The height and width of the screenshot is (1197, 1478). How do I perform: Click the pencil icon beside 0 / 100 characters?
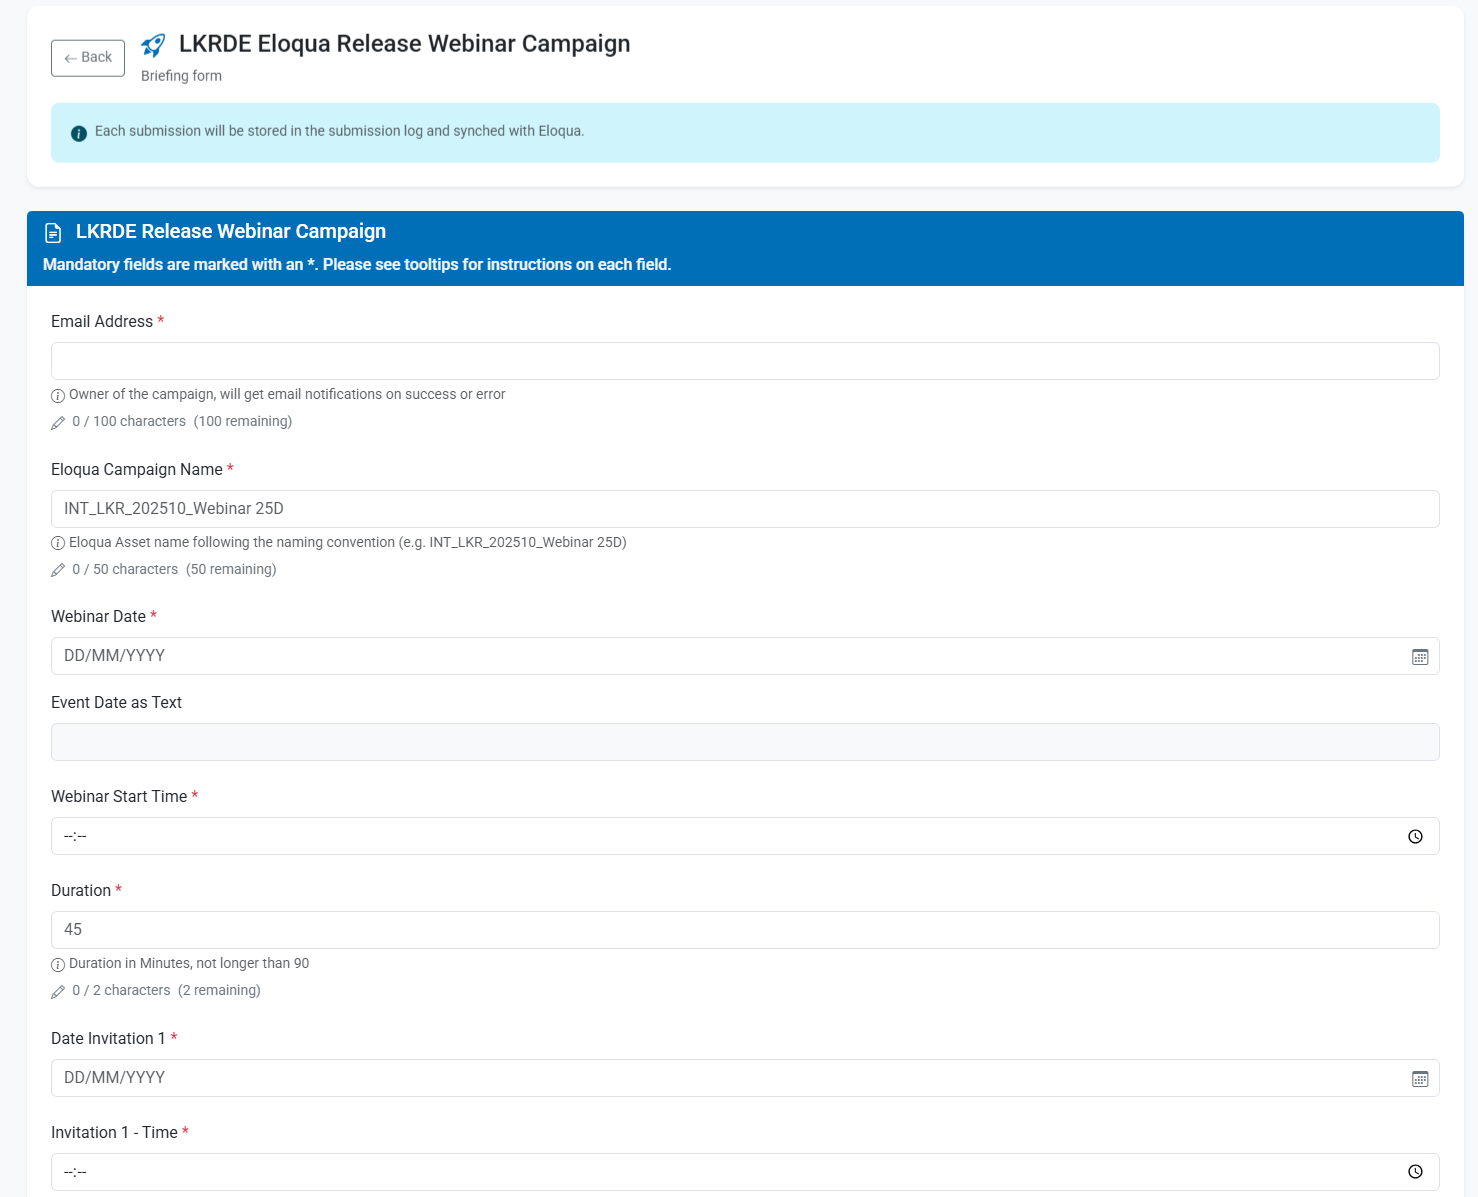[x=58, y=423]
